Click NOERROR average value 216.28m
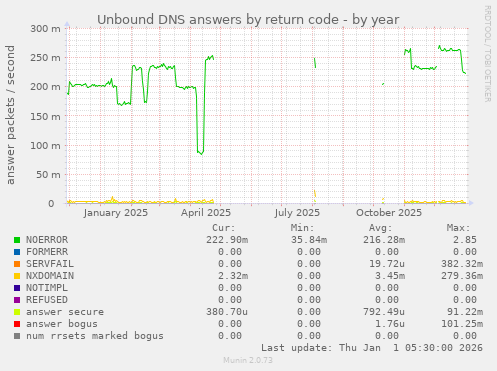The height and width of the screenshot is (371, 497). coord(384,240)
